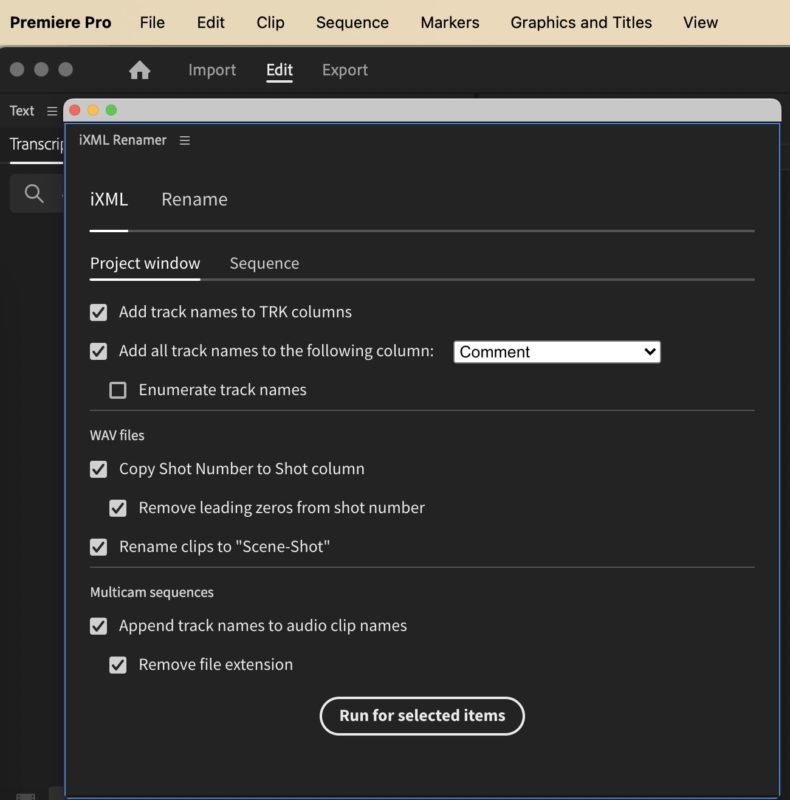Image resolution: width=790 pixels, height=800 pixels.
Task: Open the Graphics and Titles menu
Action: point(581,22)
